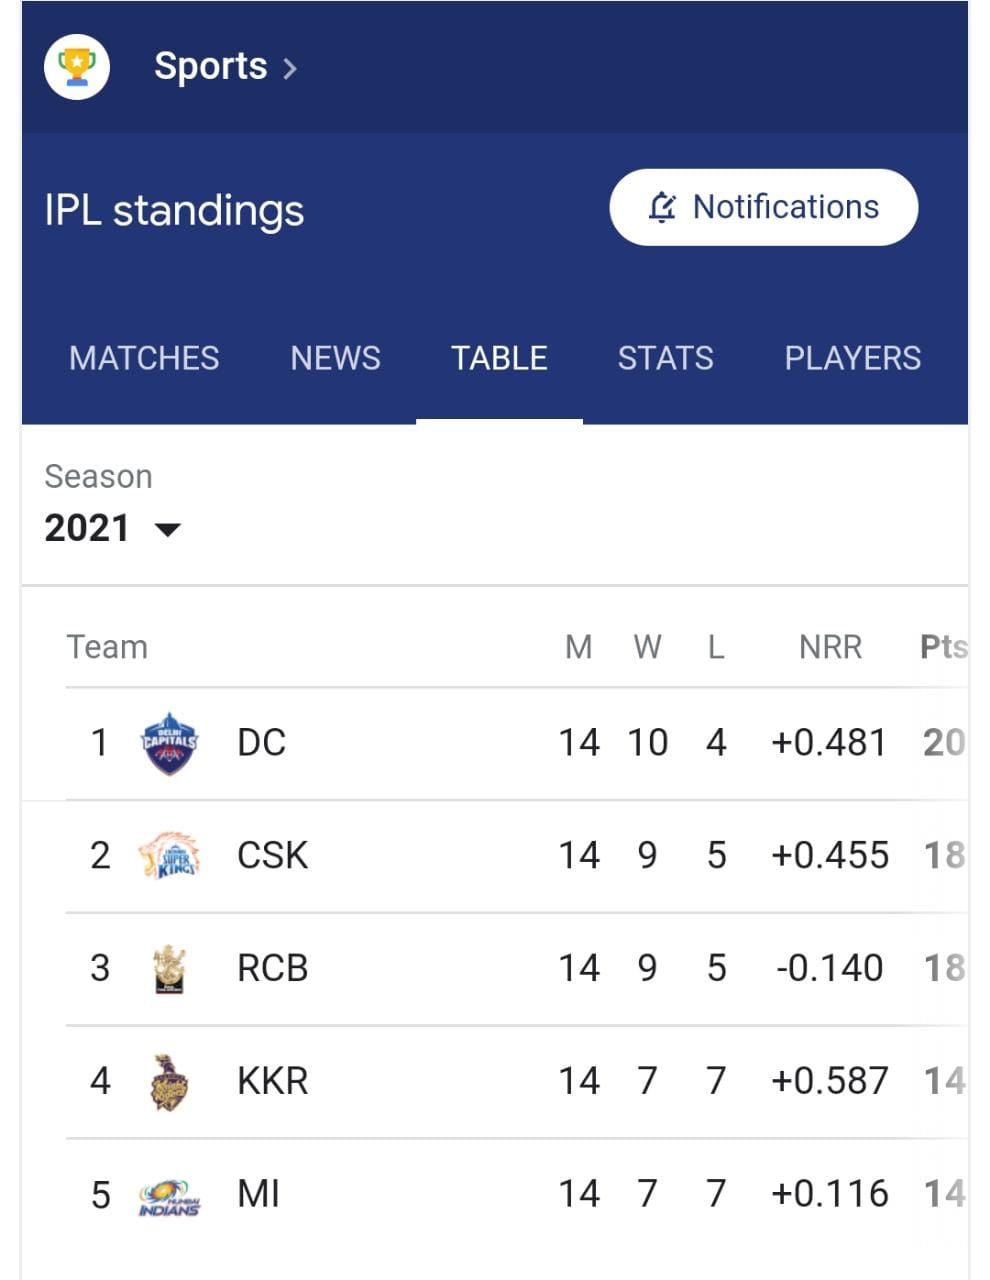Click the Chennai Super Kings logo

[169, 856]
